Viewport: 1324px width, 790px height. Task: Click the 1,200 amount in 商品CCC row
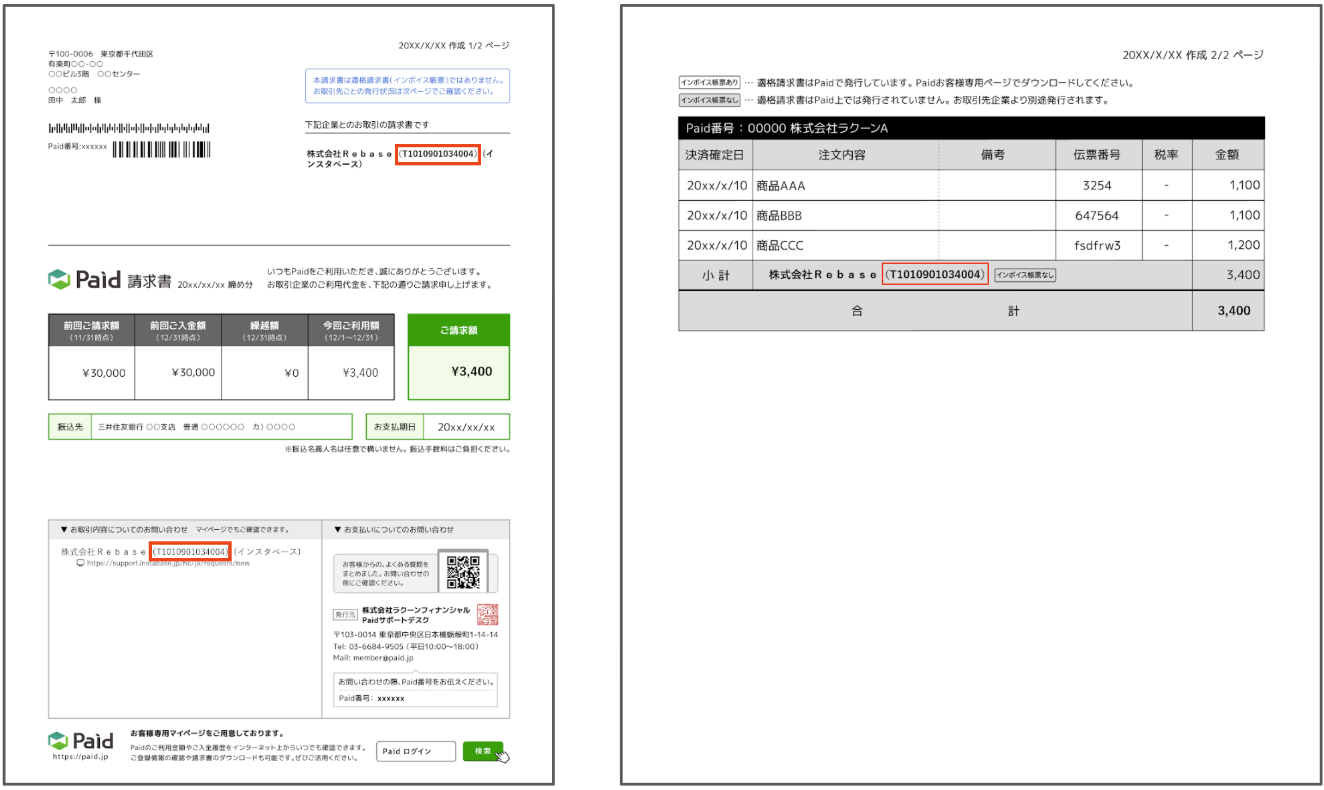tap(1244, 245)
